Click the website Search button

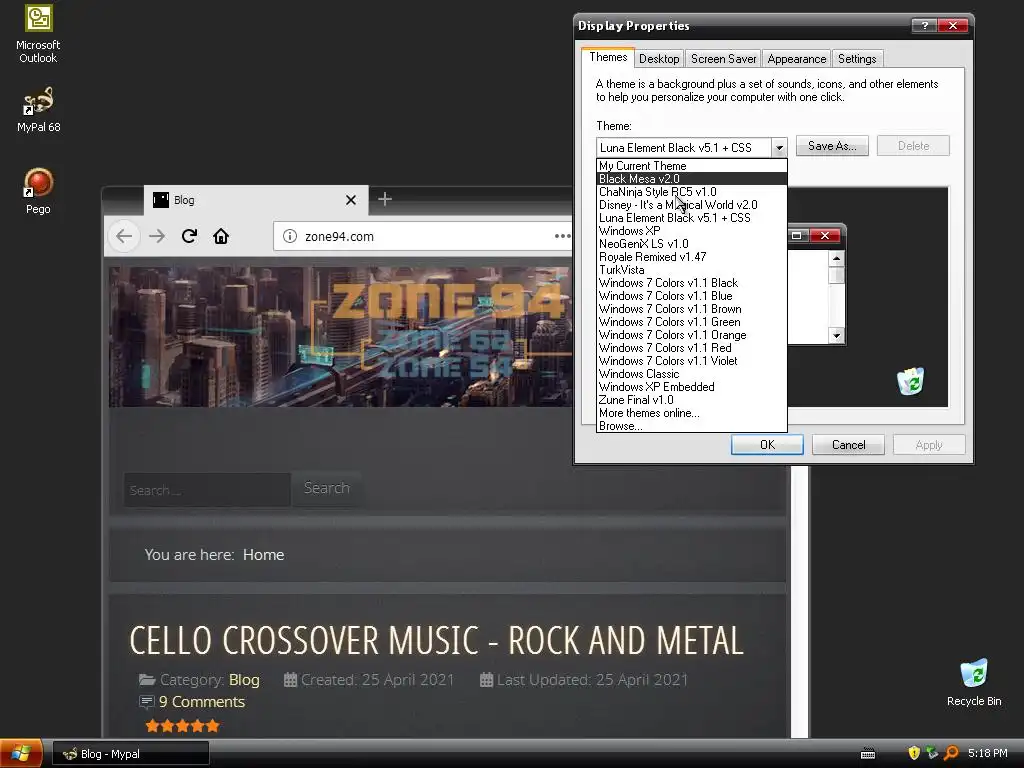pos(327,488)
